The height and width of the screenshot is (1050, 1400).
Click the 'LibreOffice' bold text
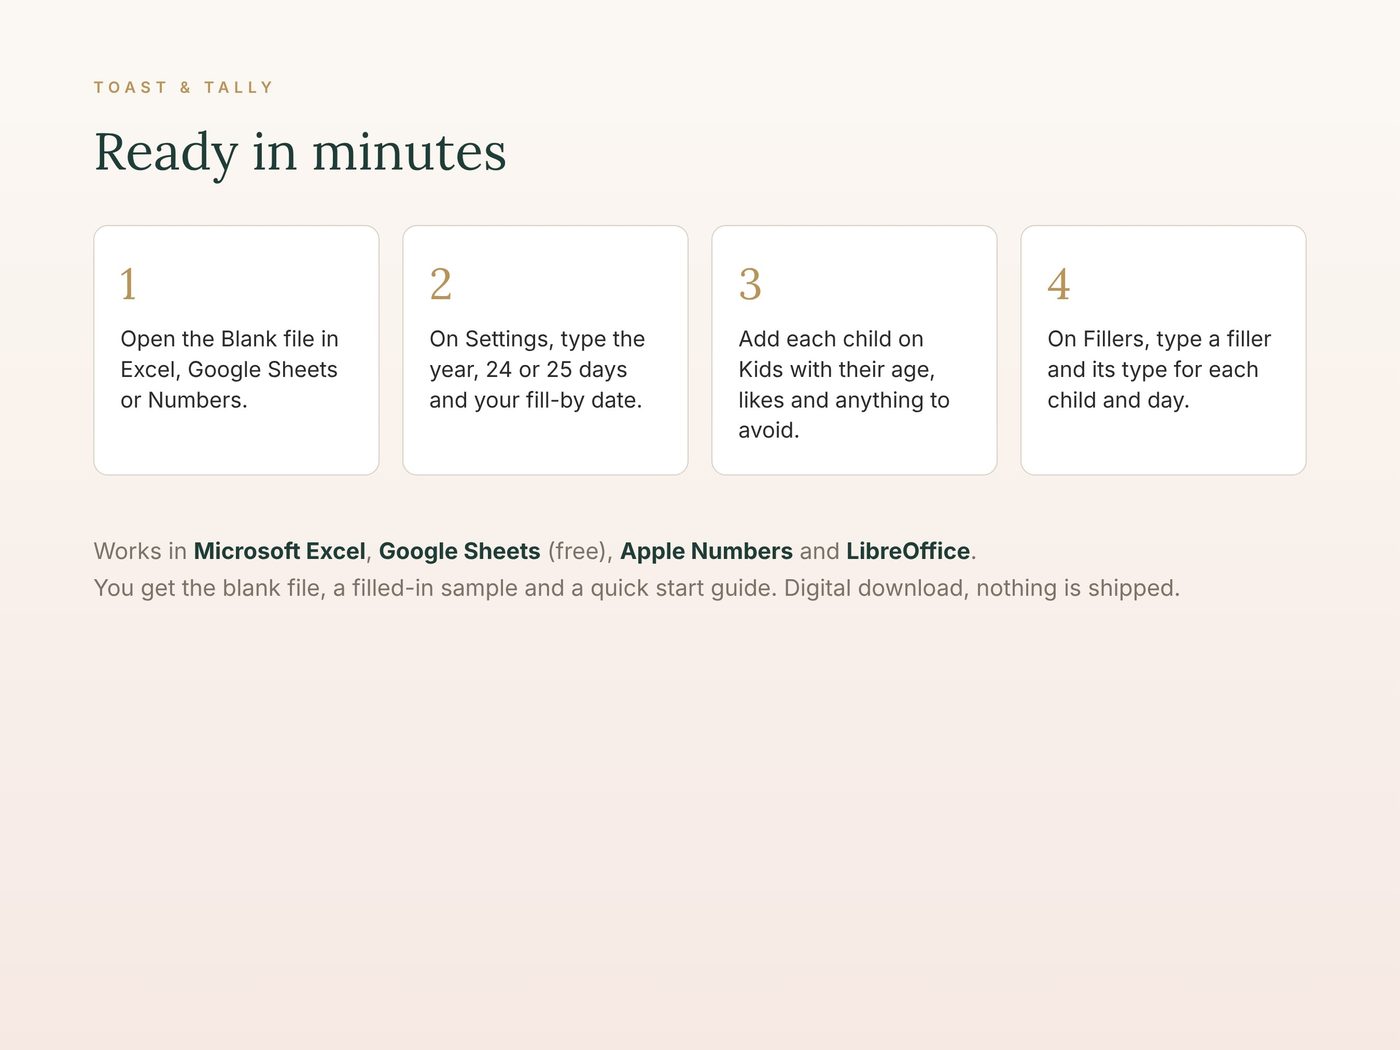908,551
